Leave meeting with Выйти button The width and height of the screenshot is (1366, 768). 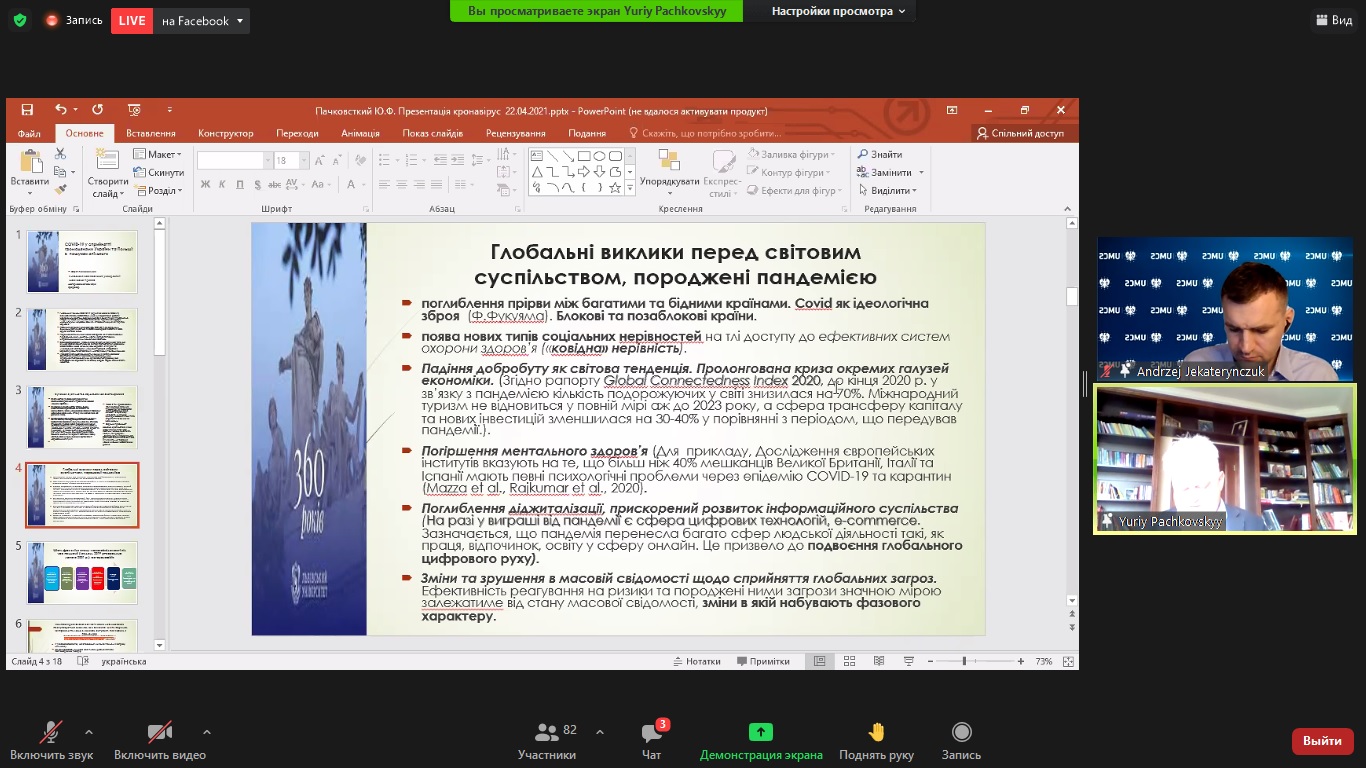(1322, 741)
